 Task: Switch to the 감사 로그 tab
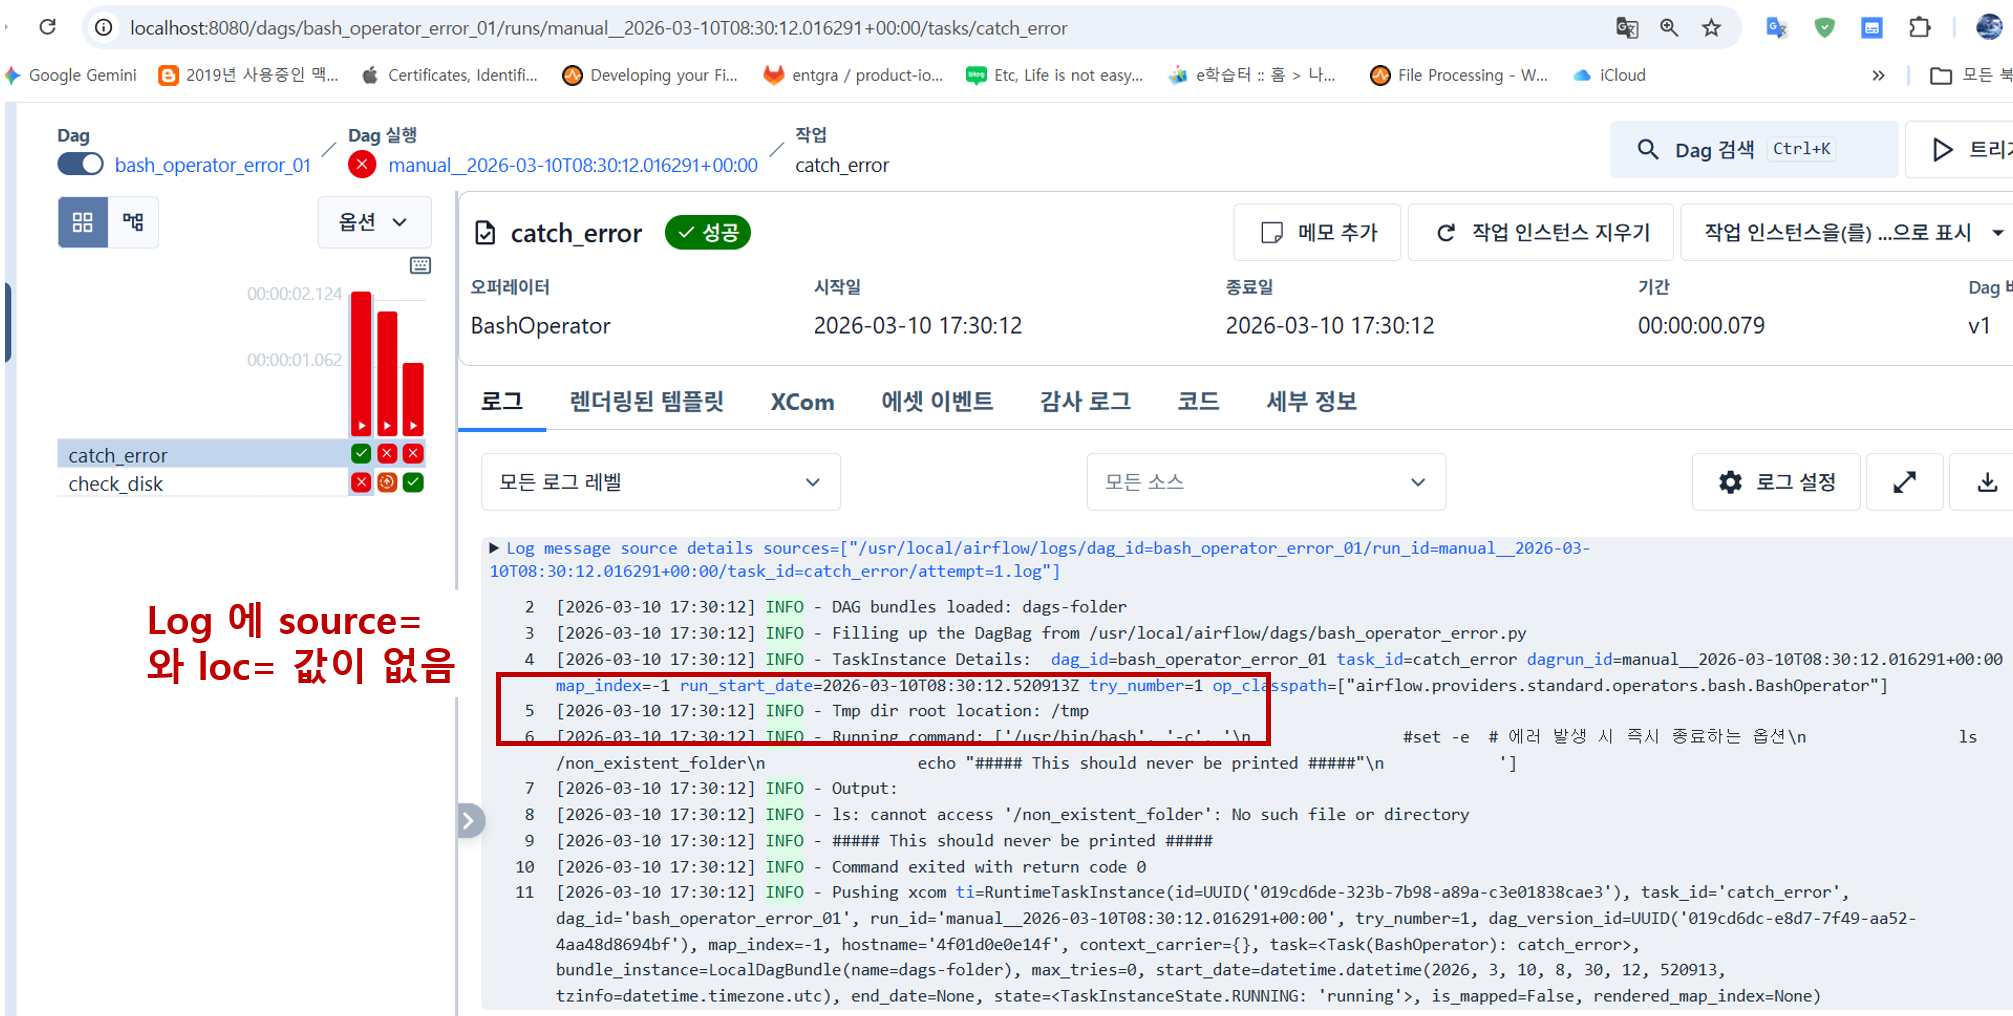(x=1085, y=402)
